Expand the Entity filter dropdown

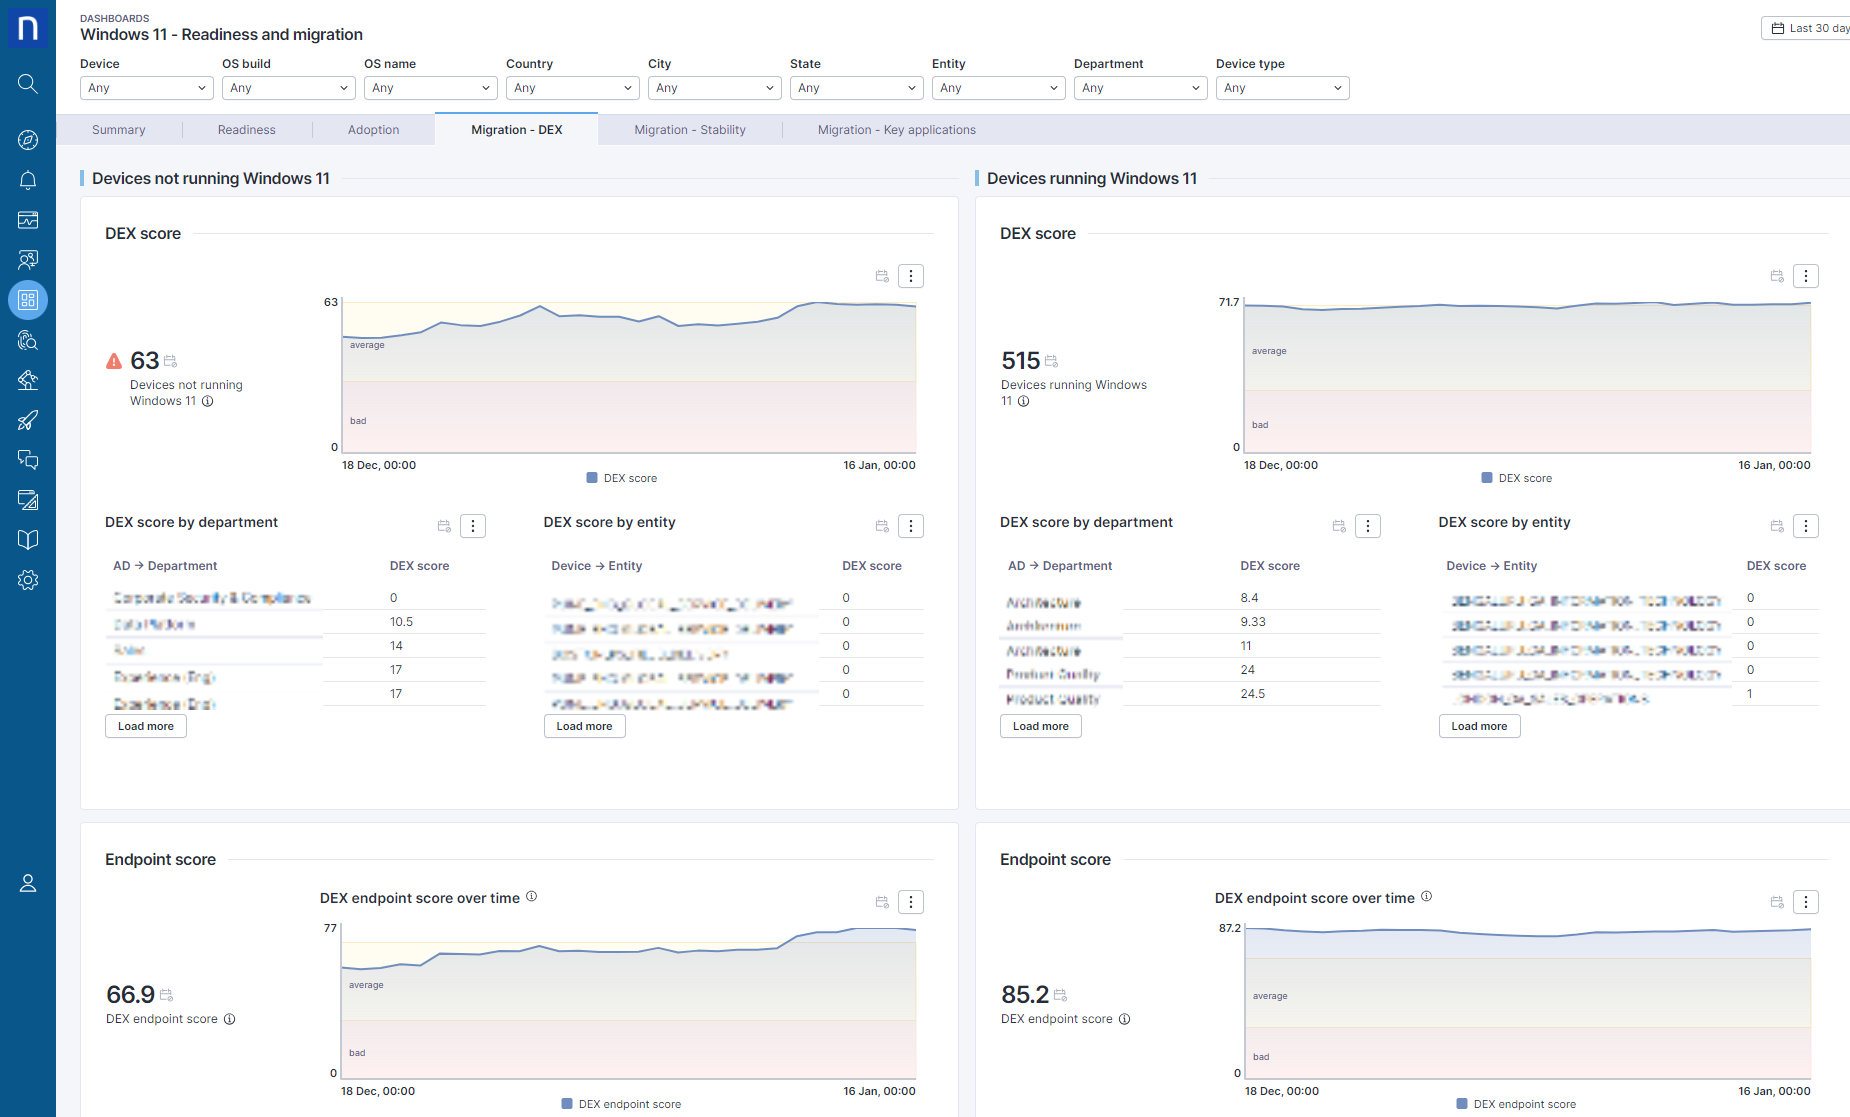[x=999, y=88]
